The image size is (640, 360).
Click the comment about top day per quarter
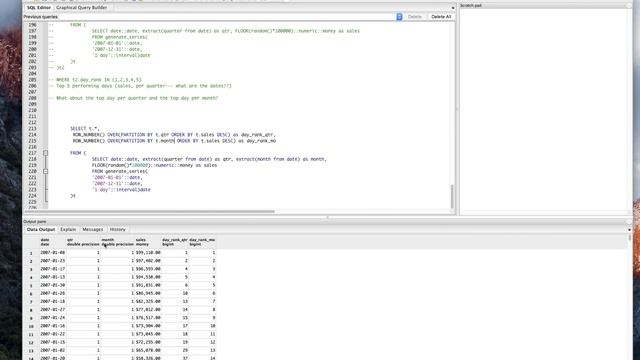pos(133,98)
